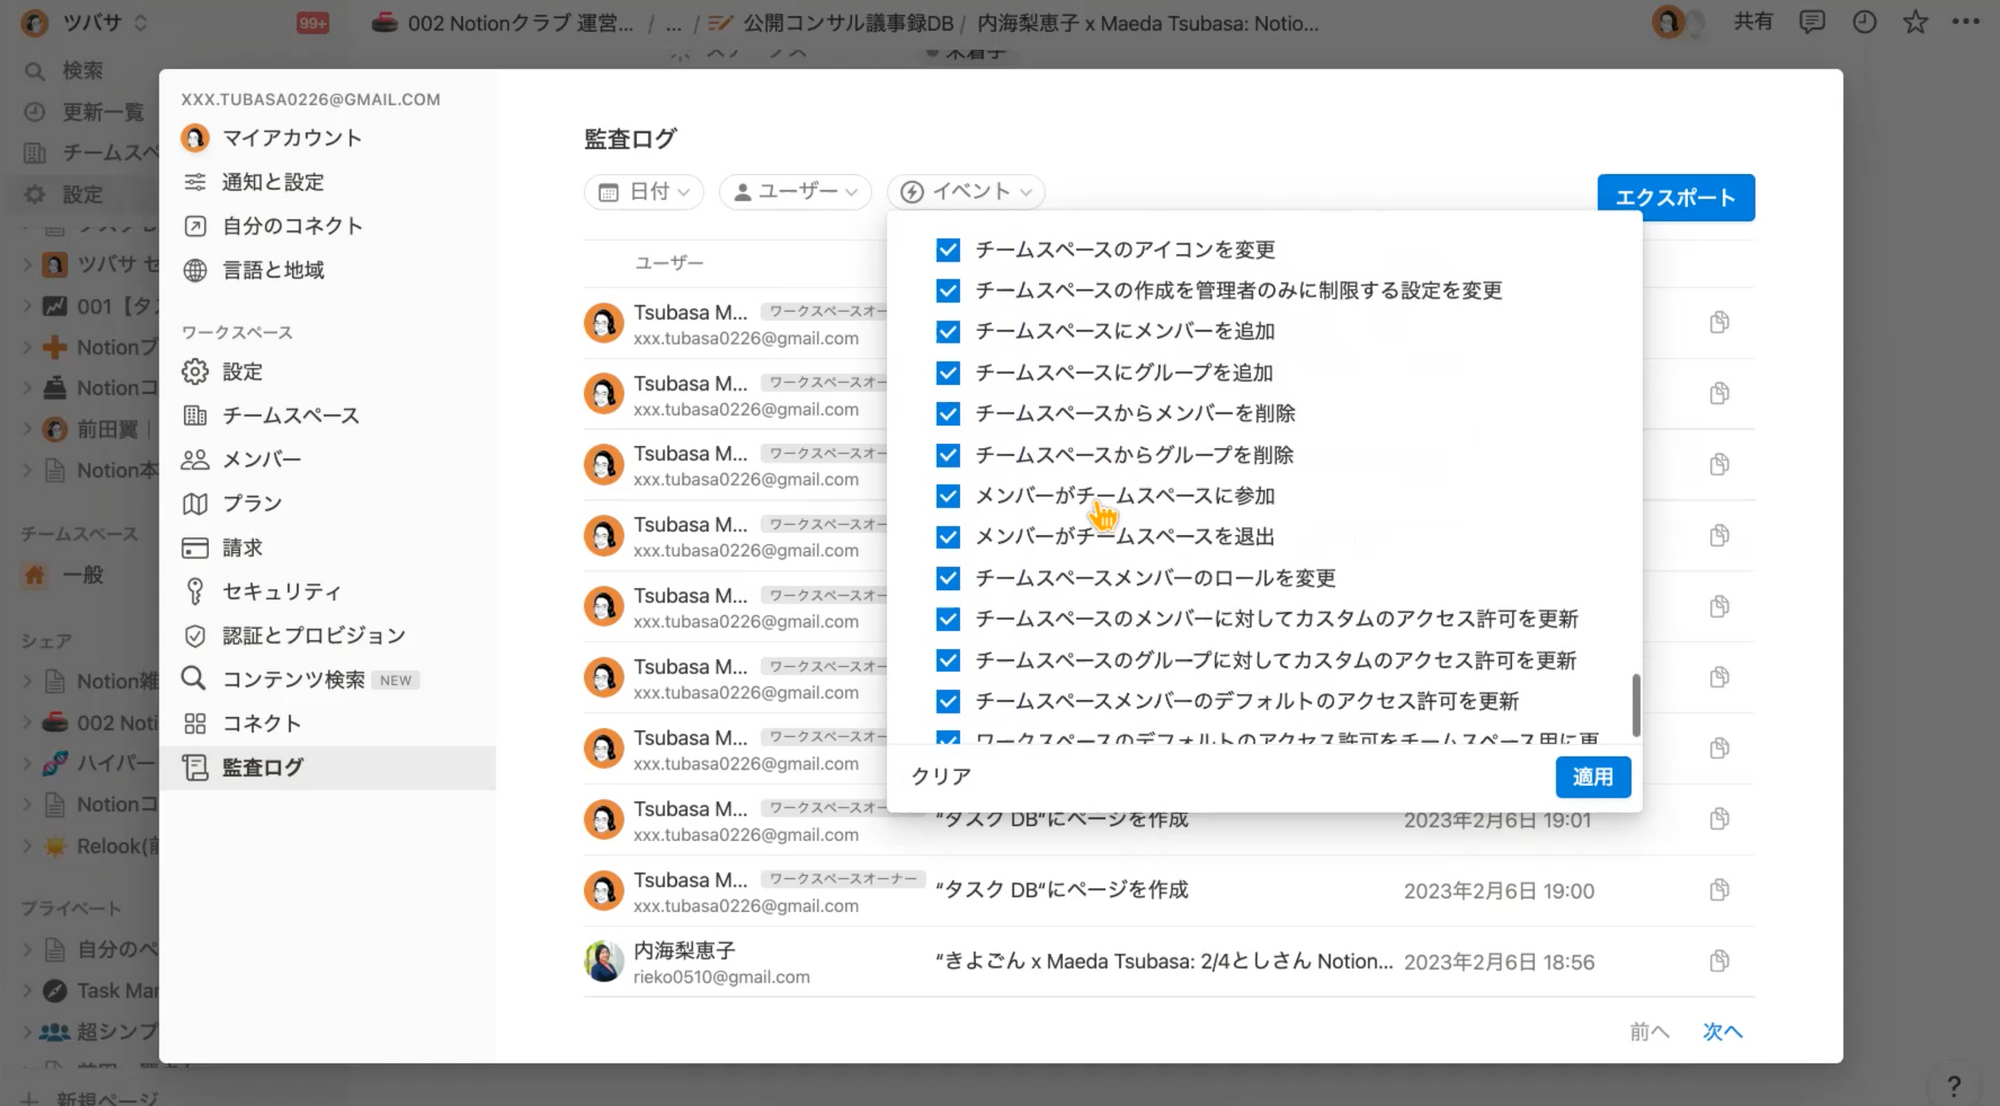Click the event list scrollbar thumb
The height and width of the screenshot is (1106, 2000).
(1636, 705)
